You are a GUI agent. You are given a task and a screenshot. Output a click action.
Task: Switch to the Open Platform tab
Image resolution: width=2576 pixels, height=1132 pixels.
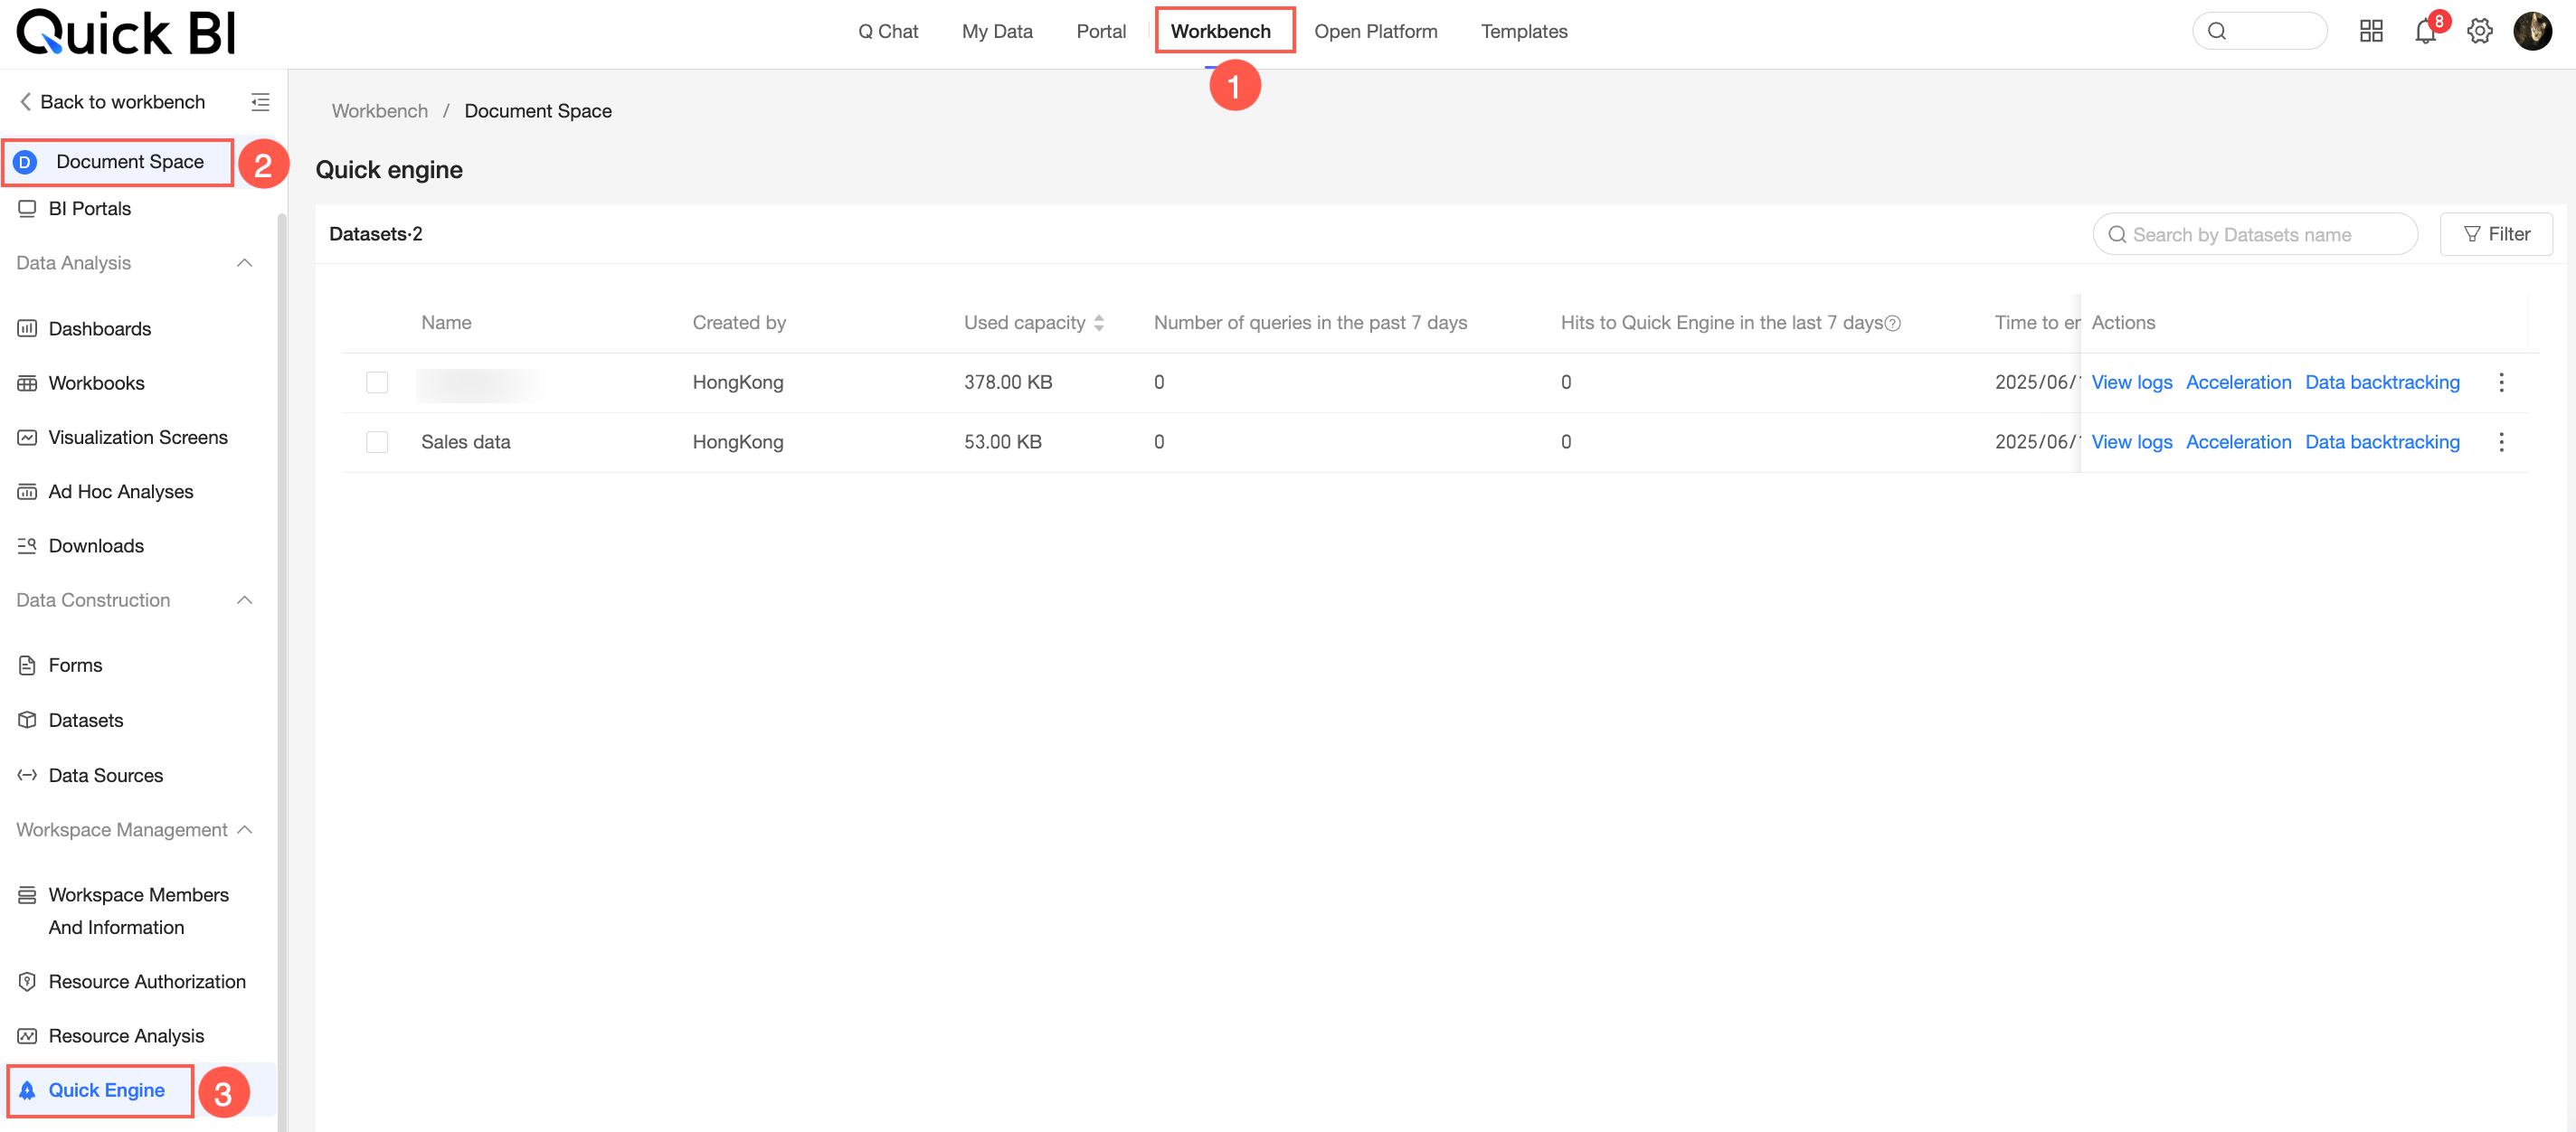(1375, 32)
